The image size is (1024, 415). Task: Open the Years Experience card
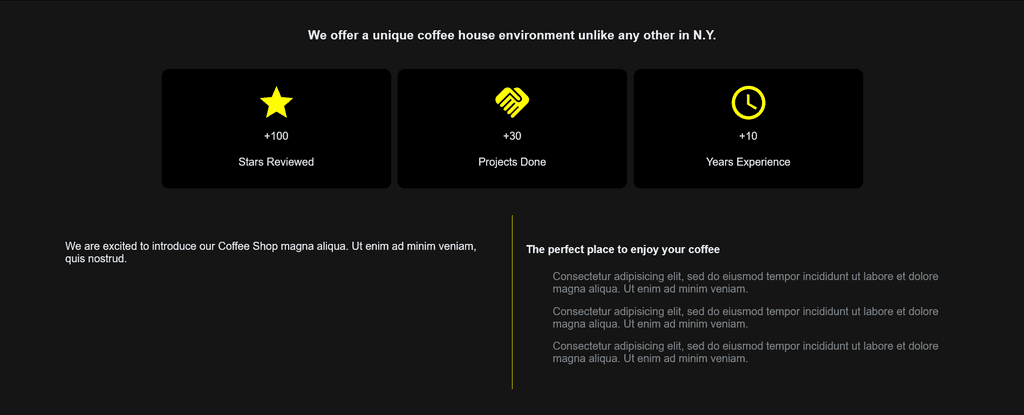748,129
